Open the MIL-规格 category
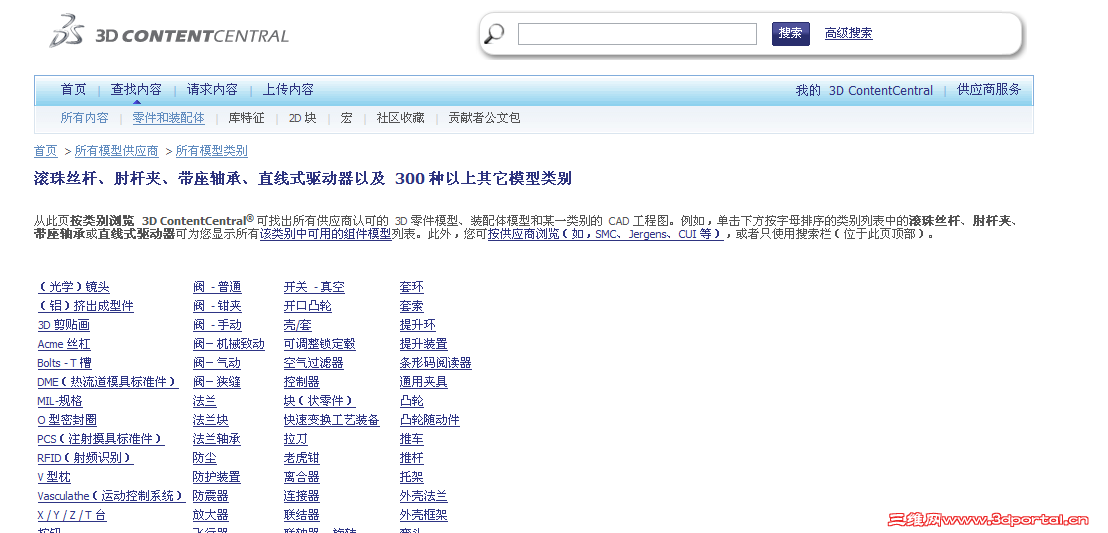Screen dimensions: 1108x533 point(60,401)
